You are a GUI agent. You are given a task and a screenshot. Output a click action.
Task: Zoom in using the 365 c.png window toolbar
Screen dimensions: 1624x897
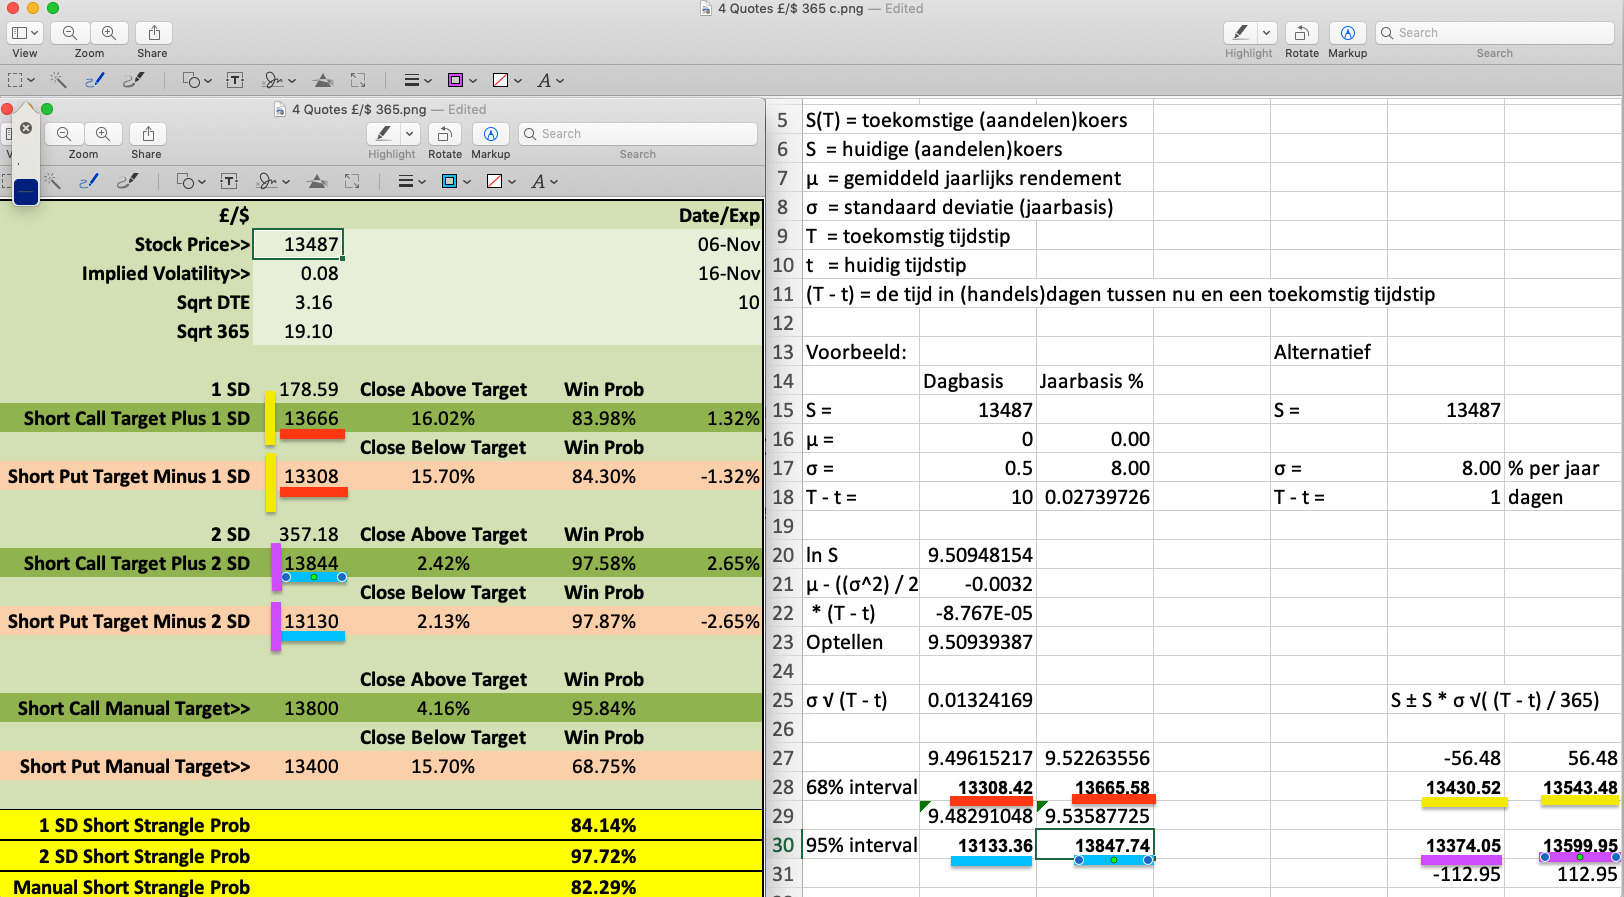109,33
